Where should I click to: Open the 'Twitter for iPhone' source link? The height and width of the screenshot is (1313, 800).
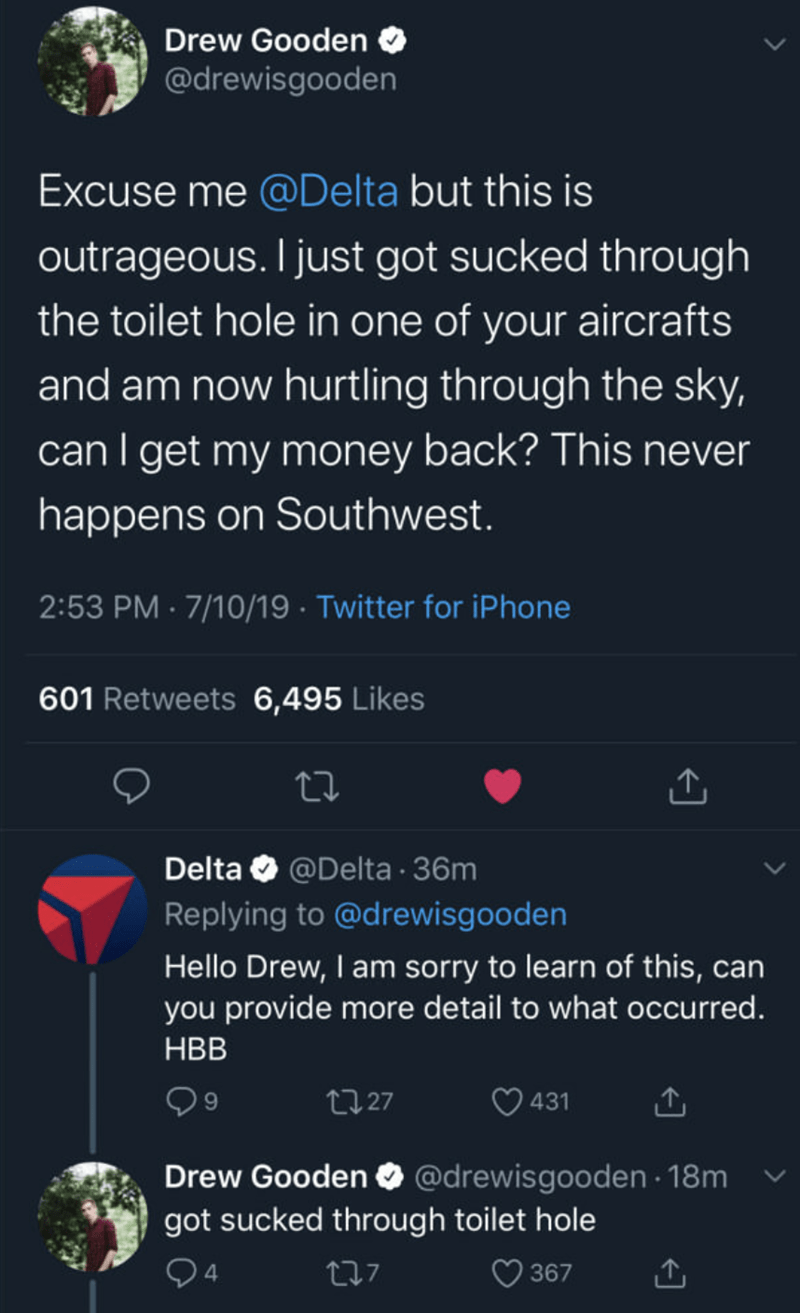pyautogui.click(x=444, y=607)
